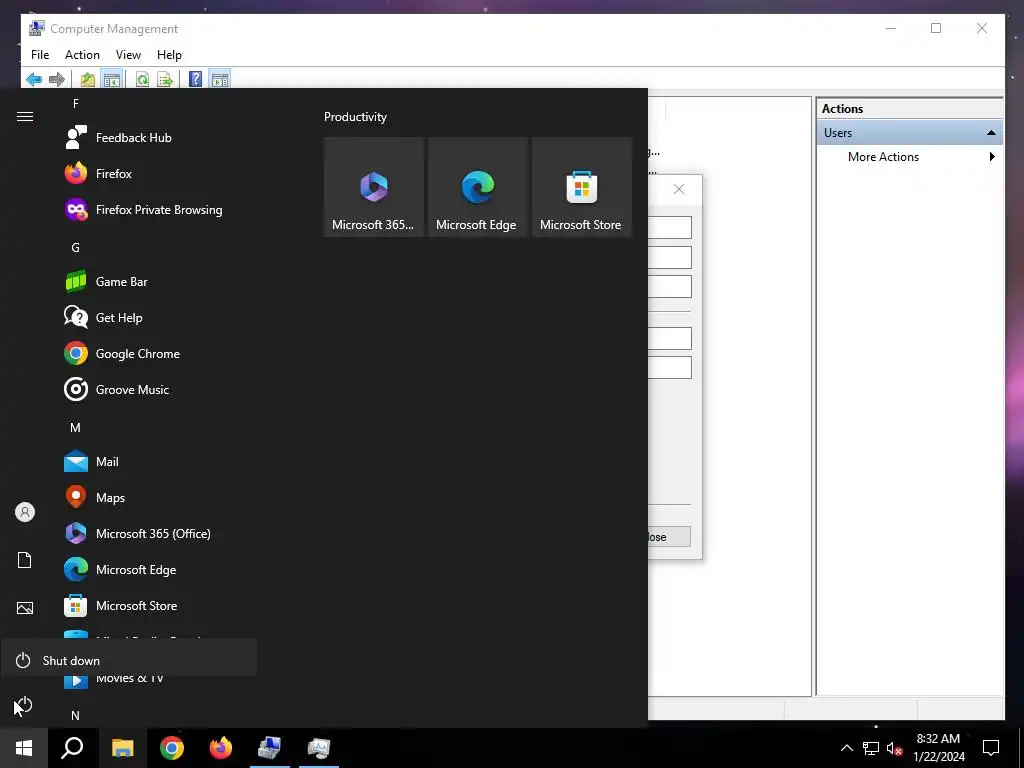Close the dialog with its X button
Screen dimensions: 1024x768
click(679, 189)
